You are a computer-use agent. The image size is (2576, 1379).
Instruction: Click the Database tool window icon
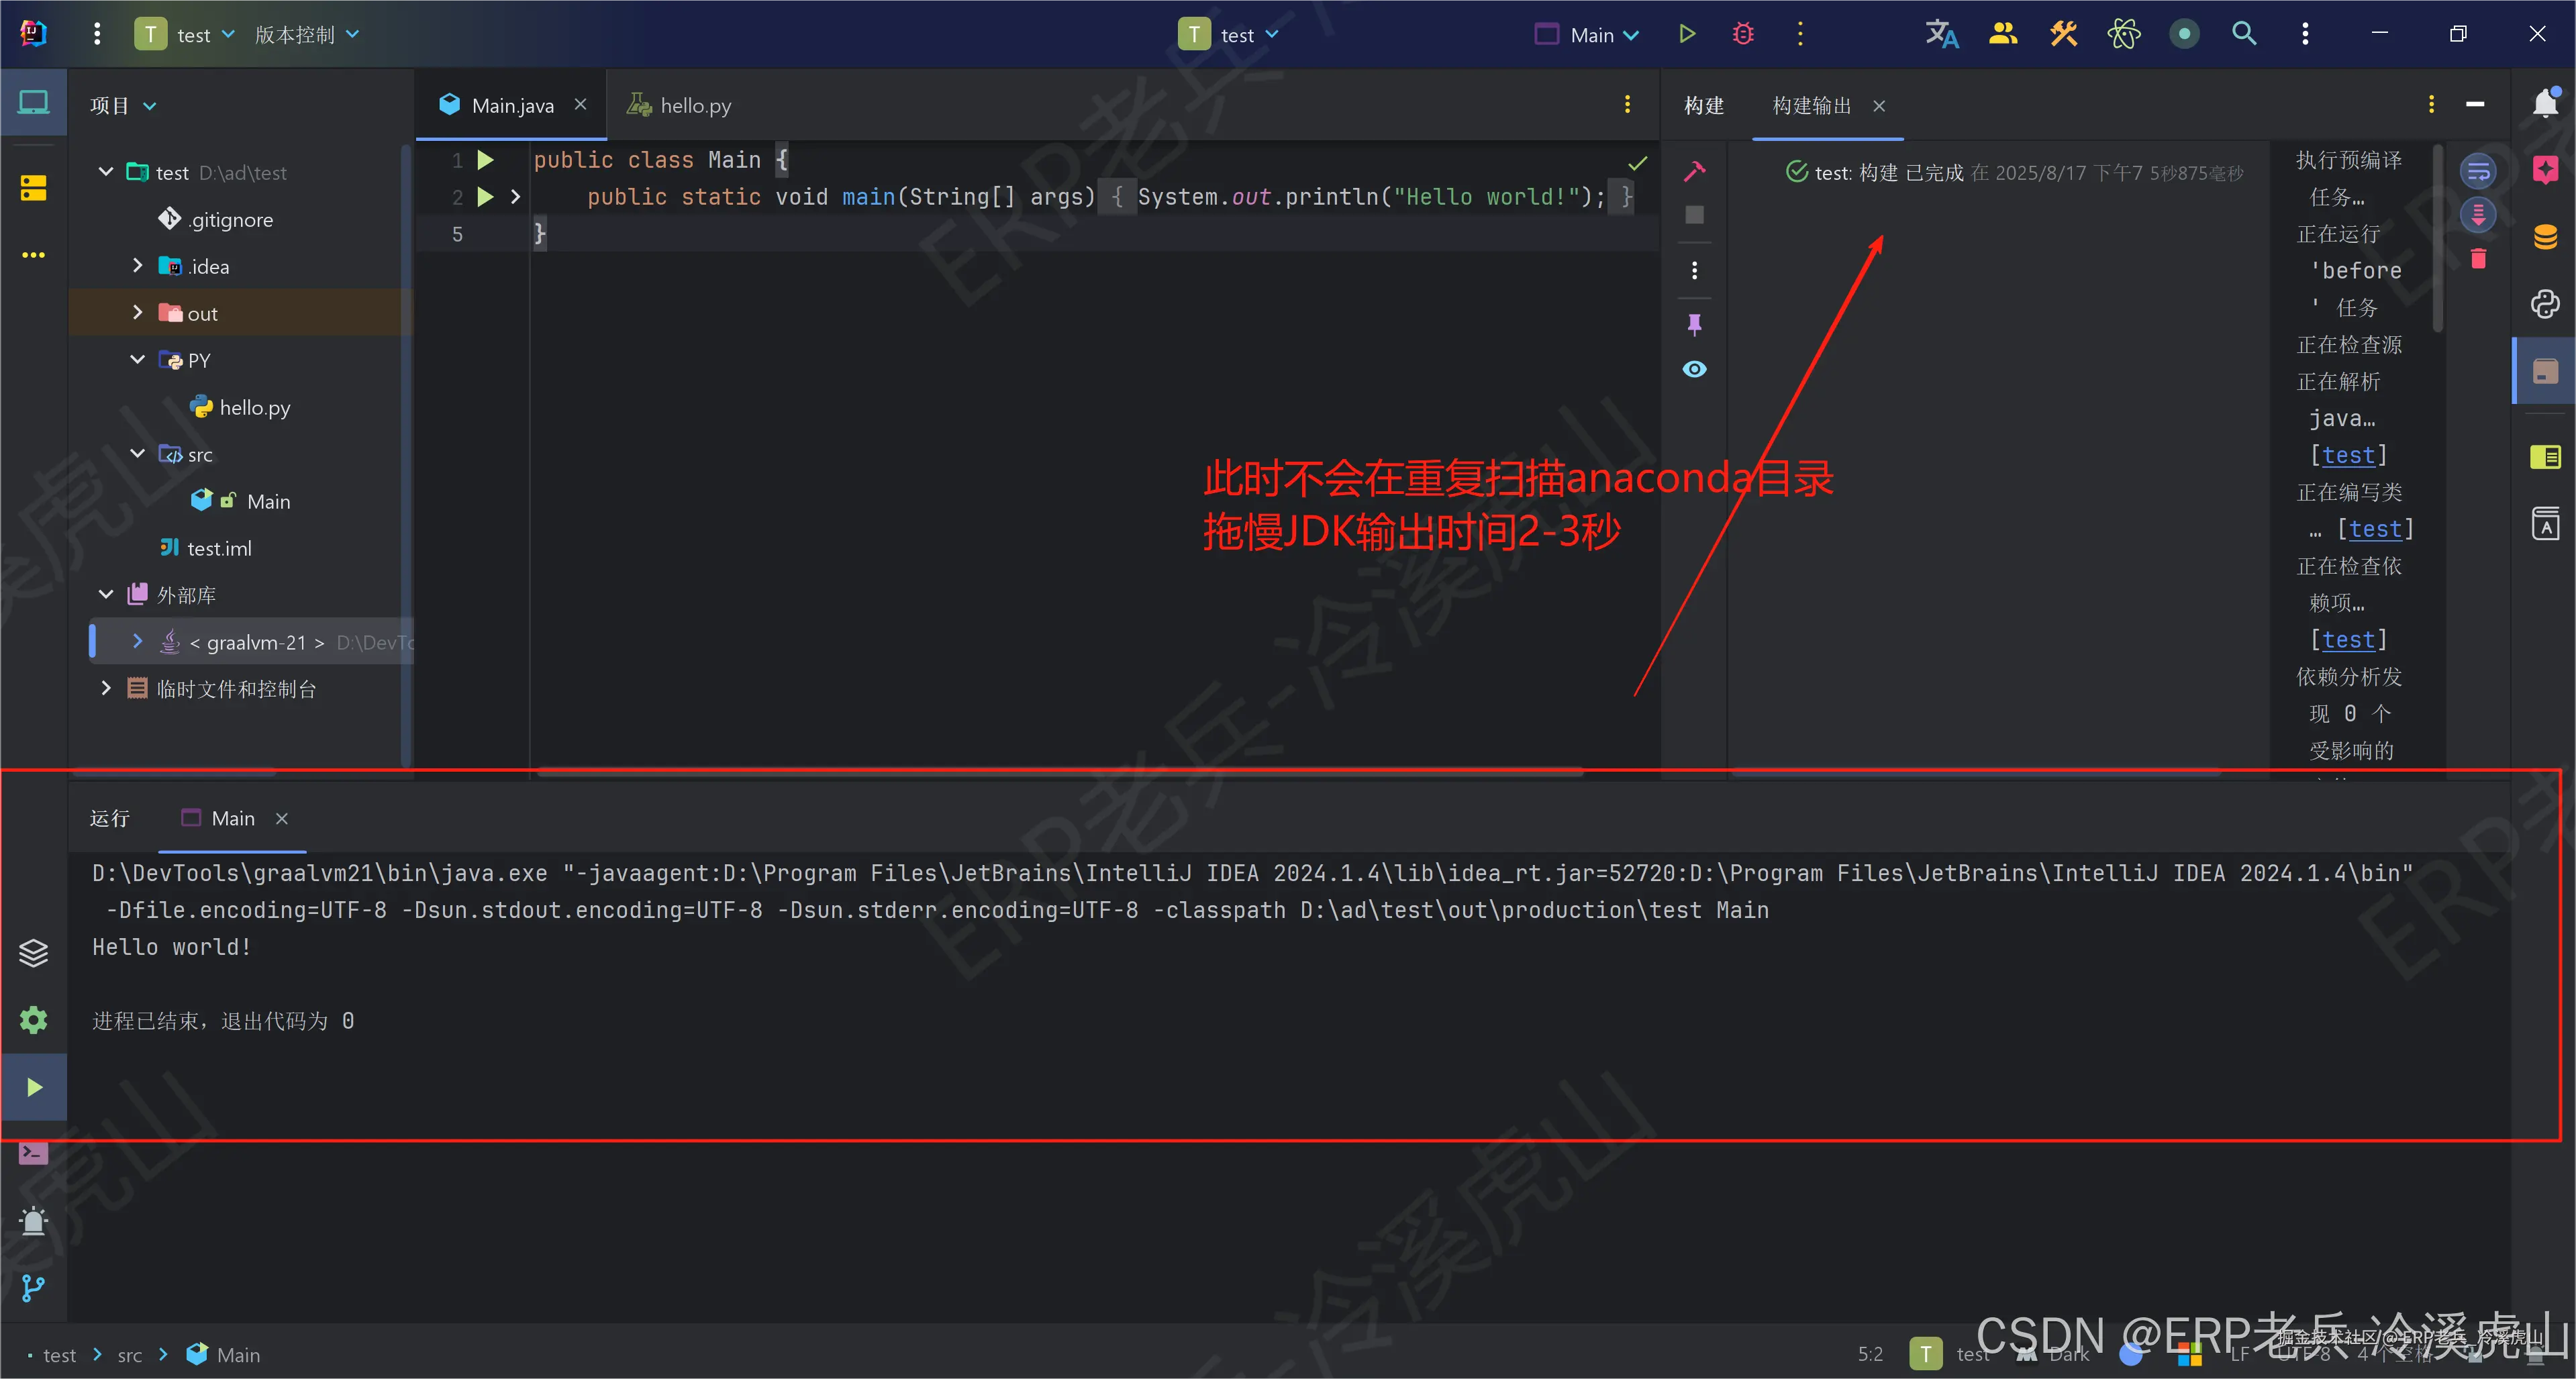(x=2545, y=237)
